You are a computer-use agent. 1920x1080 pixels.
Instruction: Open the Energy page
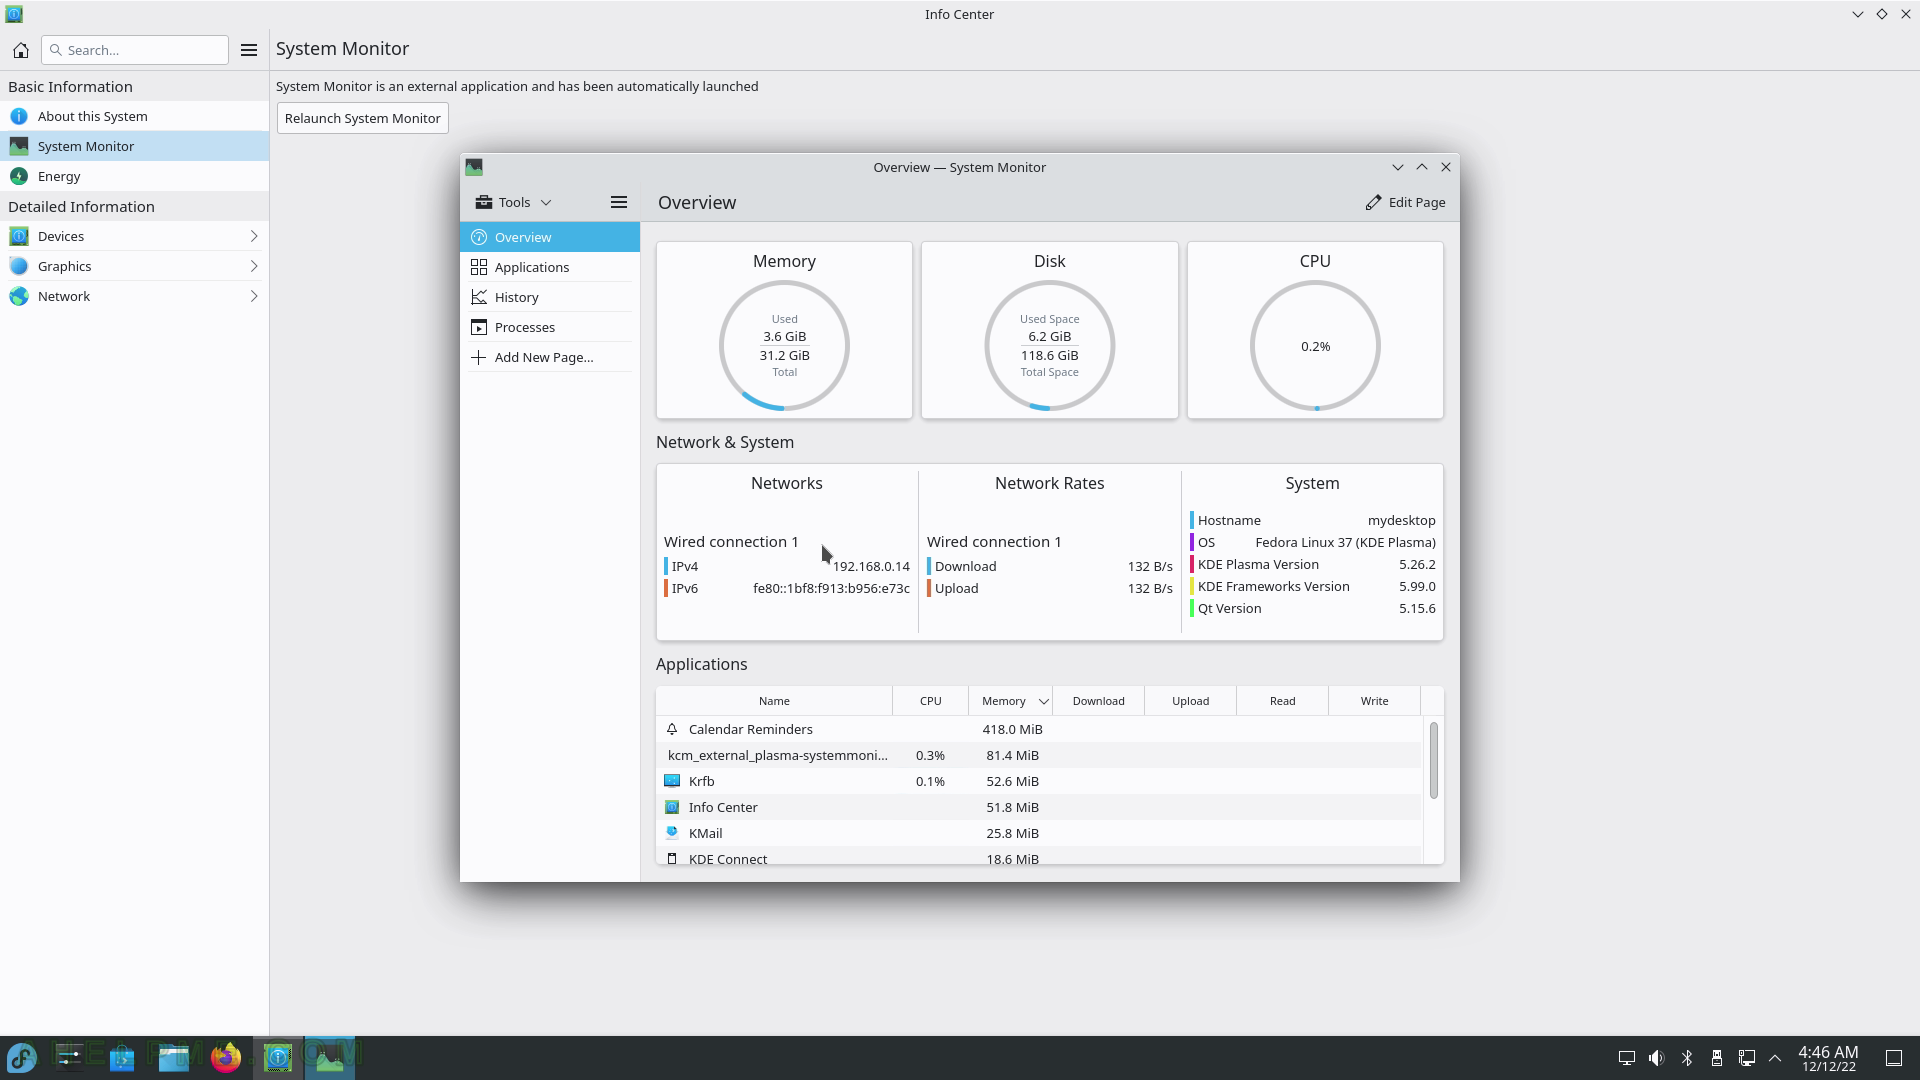(x=134, y=176)
